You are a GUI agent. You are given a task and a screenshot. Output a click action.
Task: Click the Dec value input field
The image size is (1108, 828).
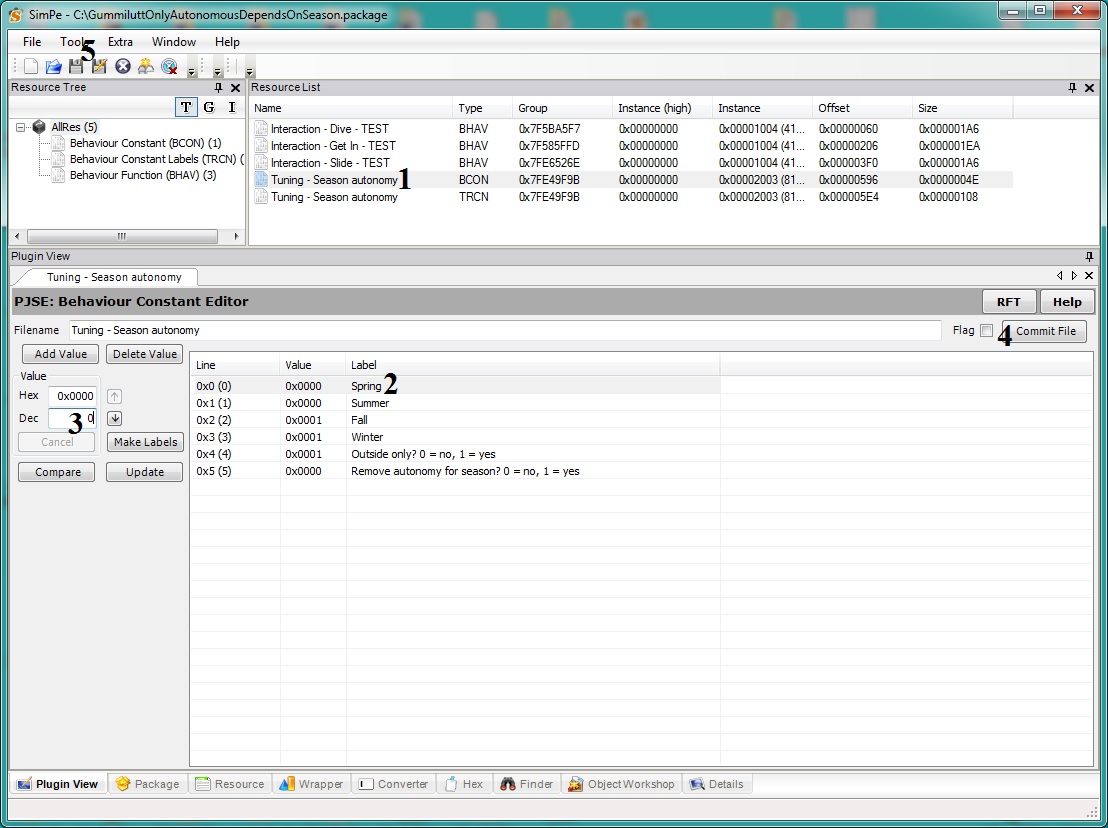(x=72, y=418)
